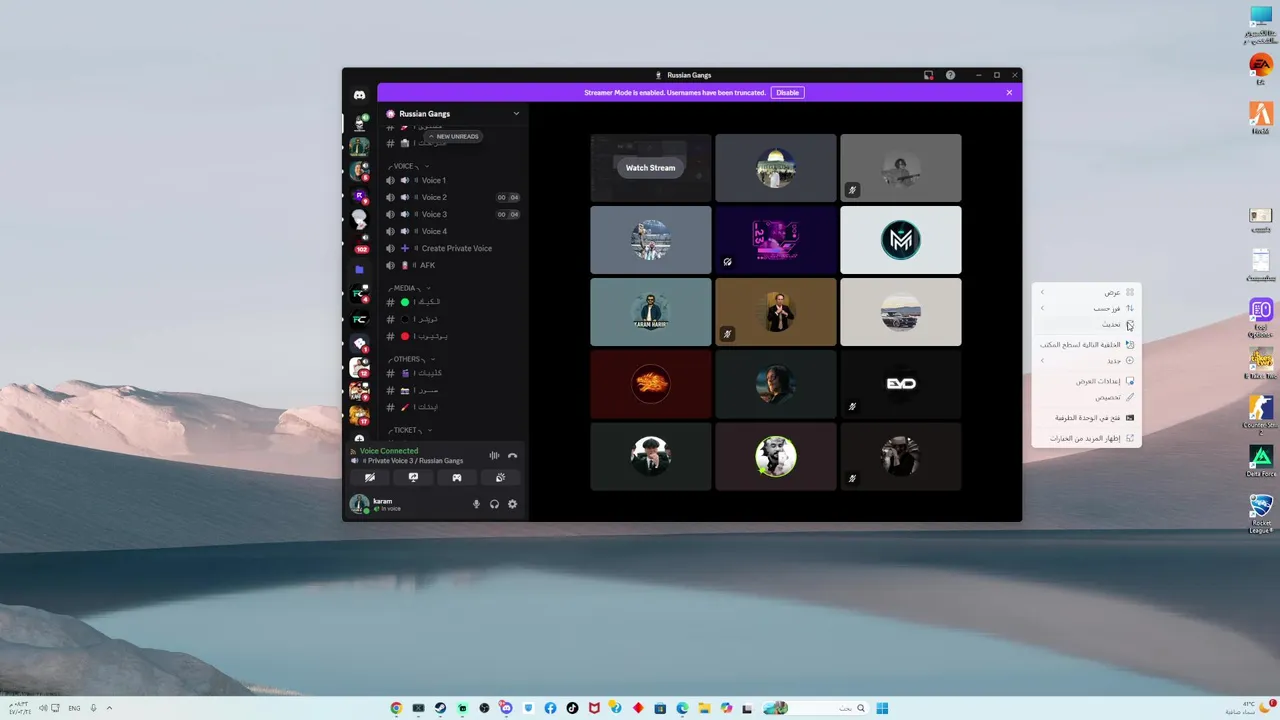The image size is (1280, 720).
Task: Open the soundboard button
Action: (500, 478)
